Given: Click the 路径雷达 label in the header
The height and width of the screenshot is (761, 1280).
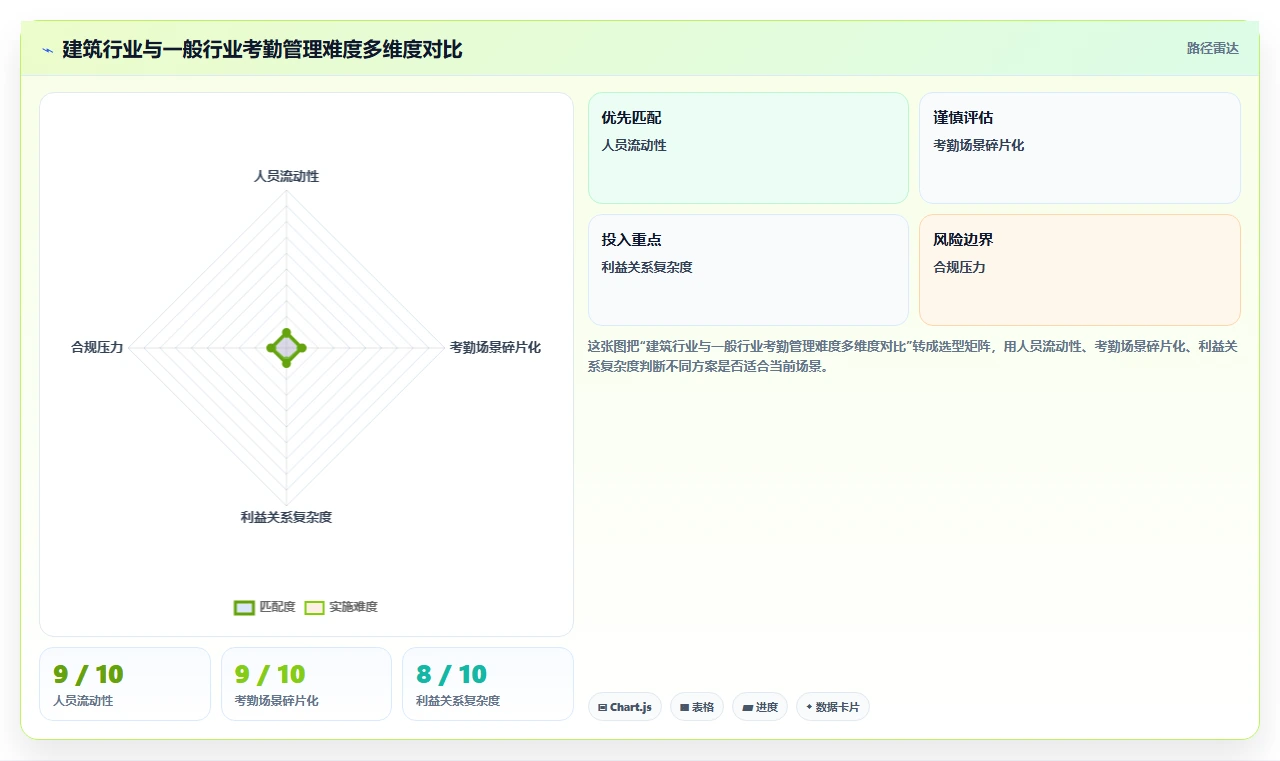Looking at the screenshot, I should [1213, 48].
